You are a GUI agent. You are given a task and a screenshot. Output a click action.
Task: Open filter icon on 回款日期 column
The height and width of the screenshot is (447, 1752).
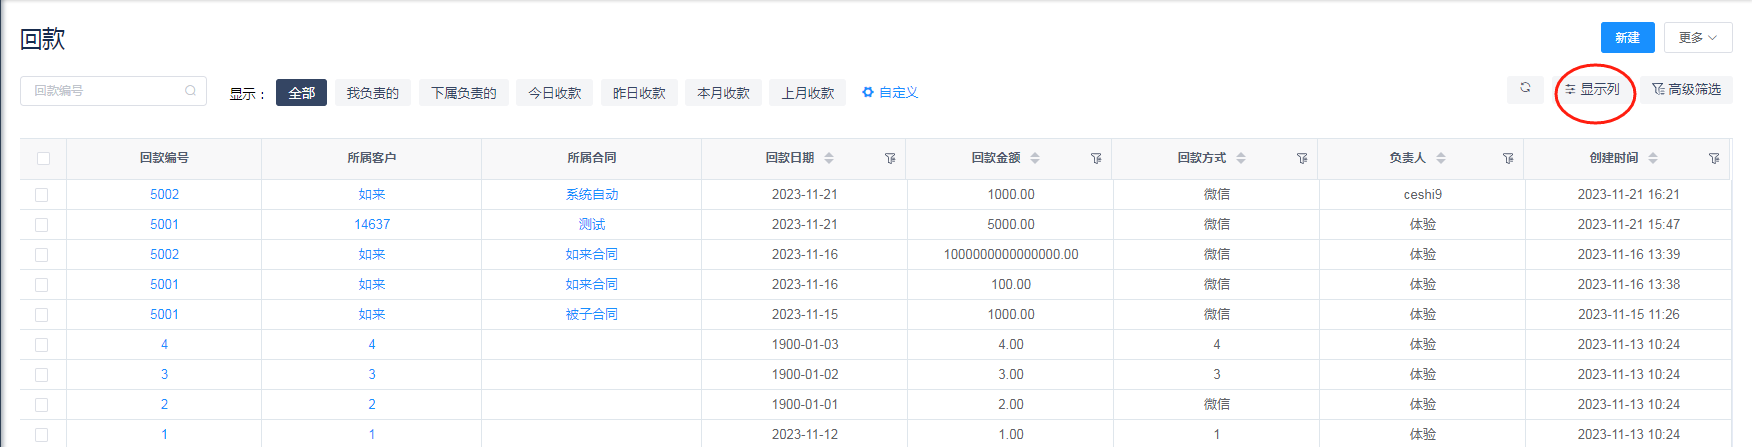click(890, 158)
